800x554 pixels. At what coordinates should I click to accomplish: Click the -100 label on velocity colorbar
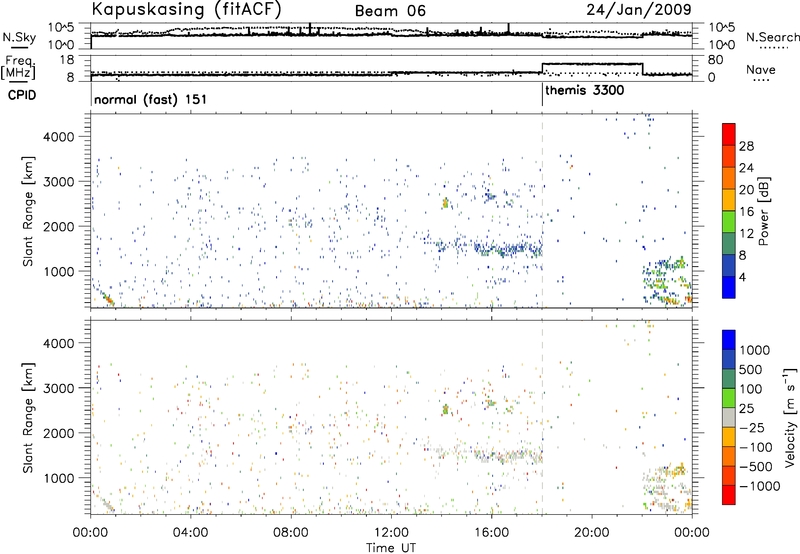click(756, 447)
